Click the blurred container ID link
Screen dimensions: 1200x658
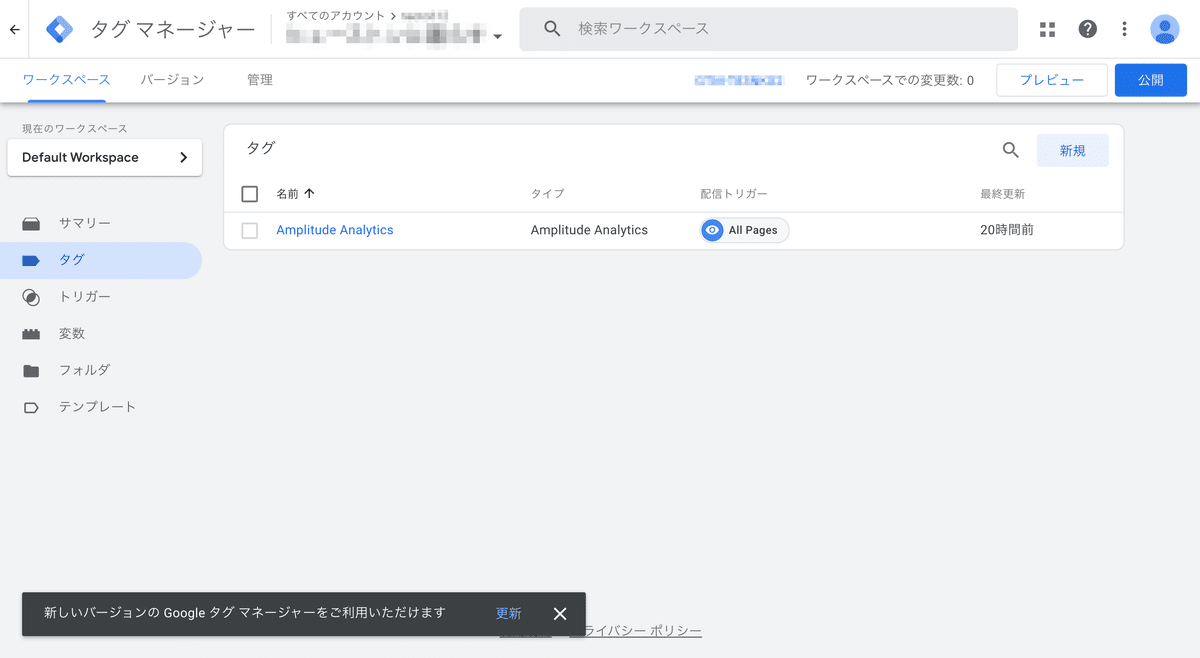tap(738, 80)
